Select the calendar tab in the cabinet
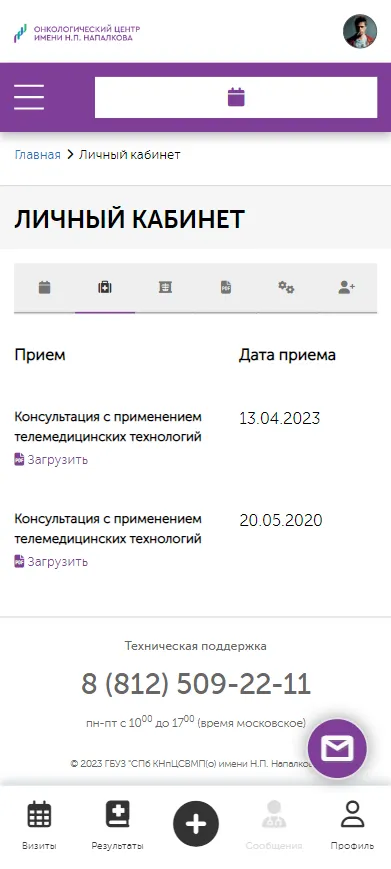This screenshot has height=869, width=391. pos(44,288)
